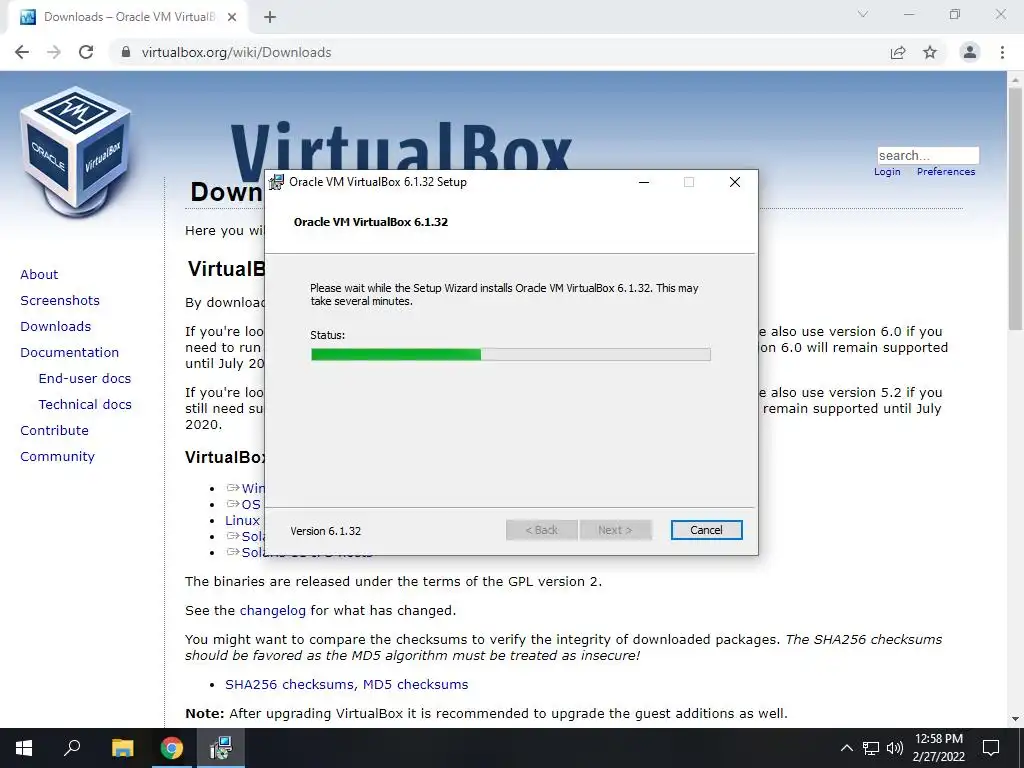Open the Documentation sidebar link
This screenshot has width=1024, height=768.
coord(70,353)
